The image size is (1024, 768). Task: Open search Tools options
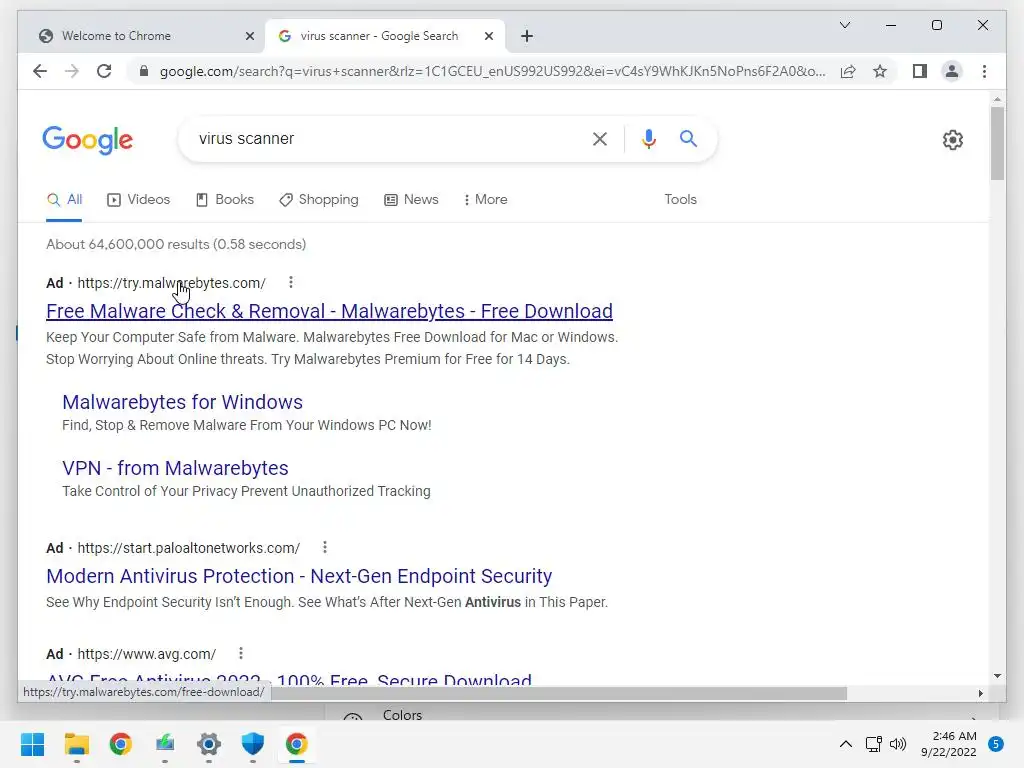pyautogui.click(x=680, y=200)
